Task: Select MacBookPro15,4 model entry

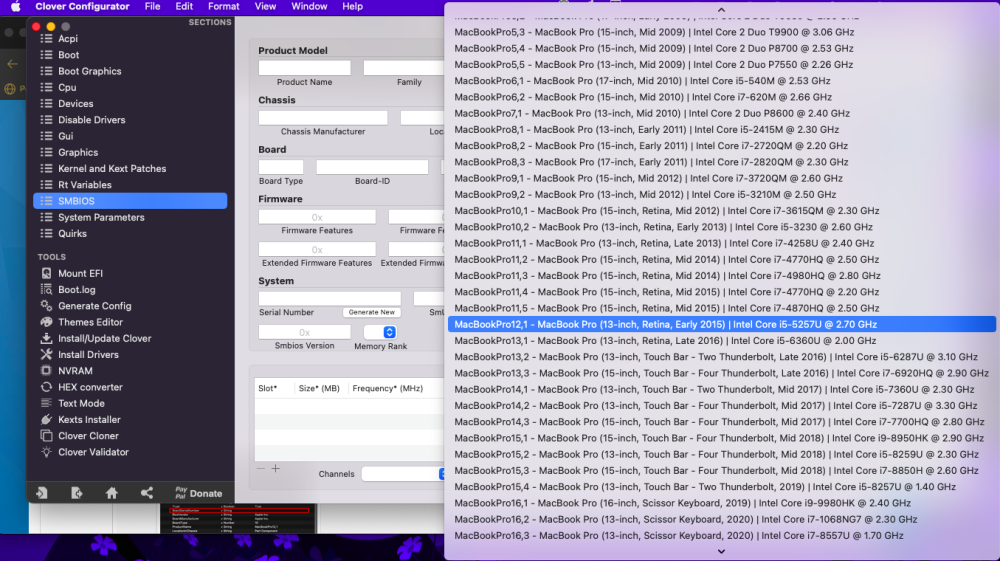Action: 721,487
